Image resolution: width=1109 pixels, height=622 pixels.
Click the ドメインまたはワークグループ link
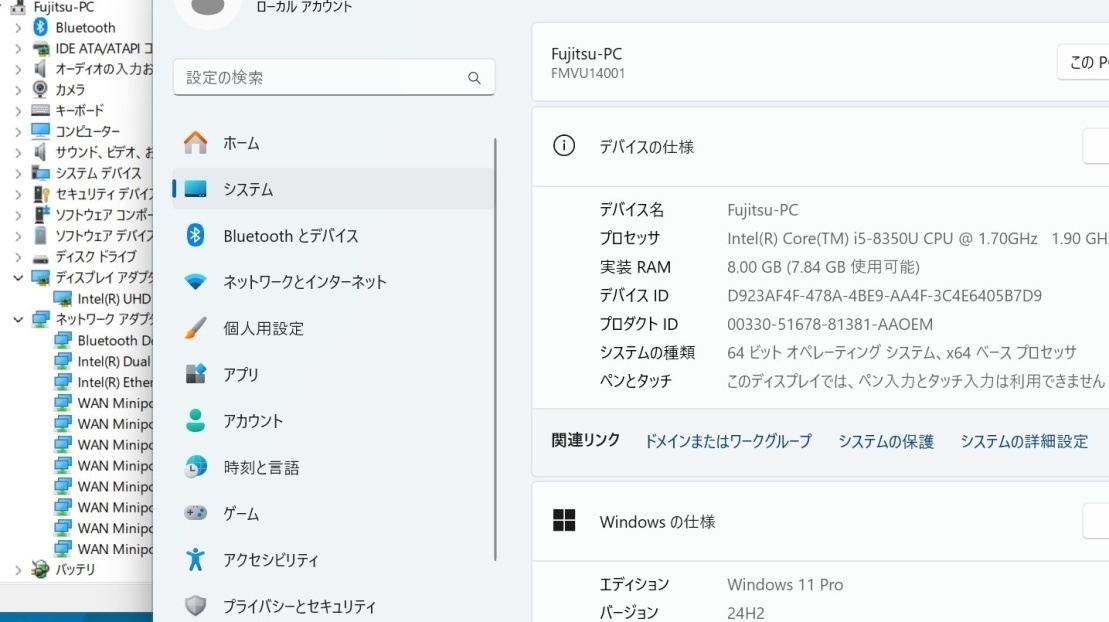(727, 441)
